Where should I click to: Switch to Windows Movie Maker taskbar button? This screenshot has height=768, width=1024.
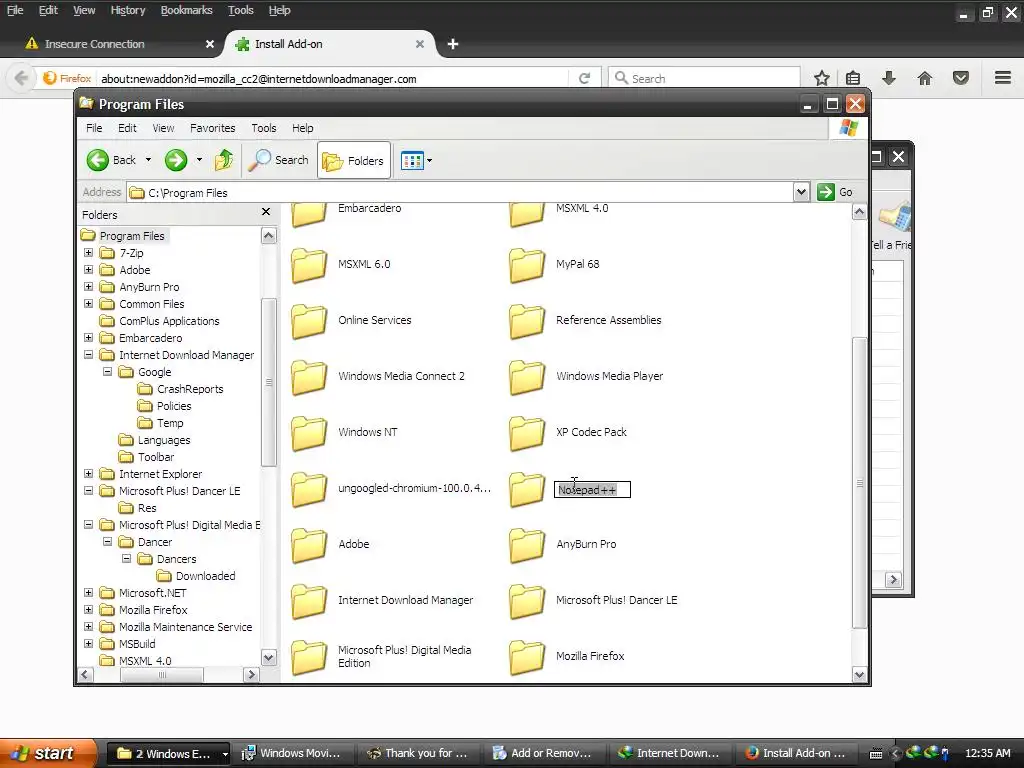291,753
